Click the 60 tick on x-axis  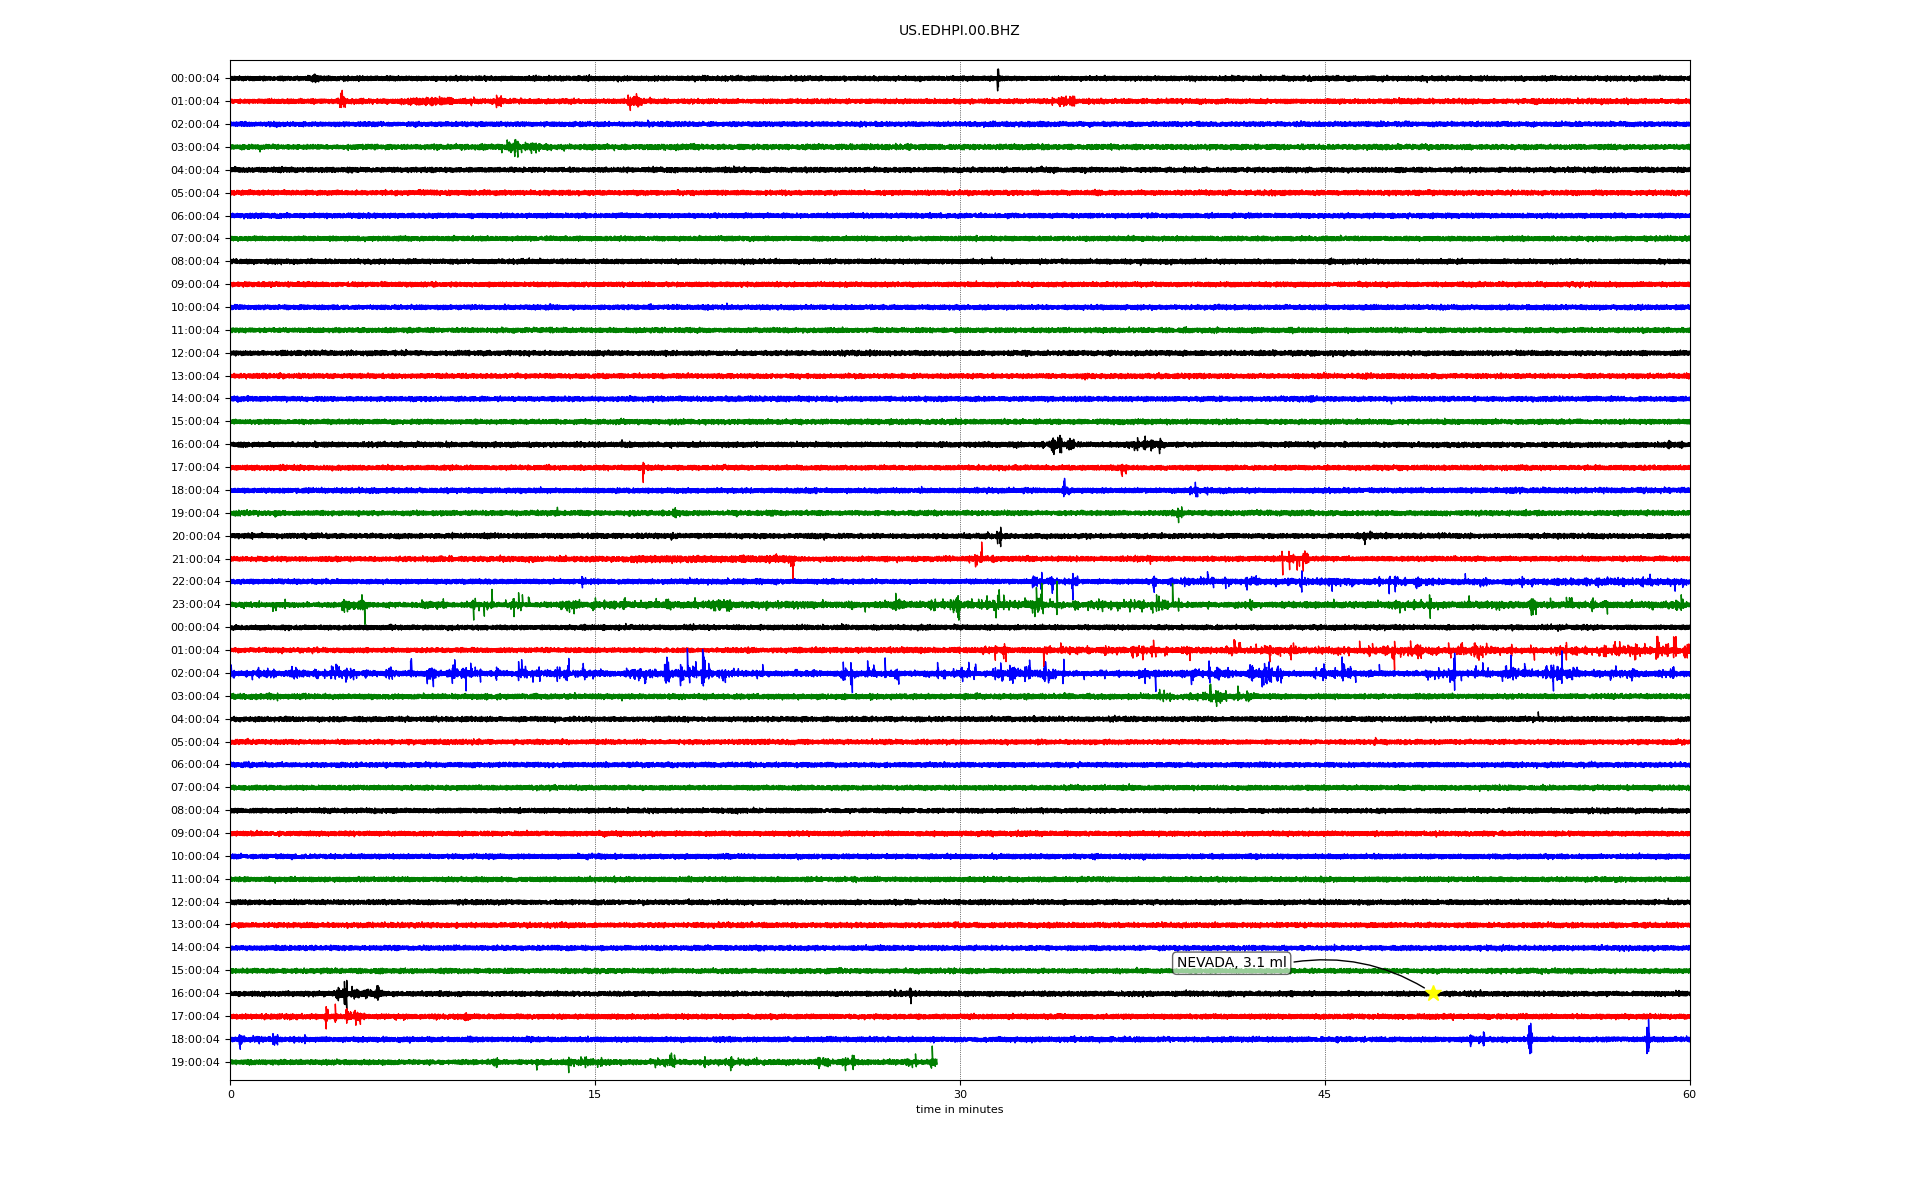click(x=1689, y=1094)
